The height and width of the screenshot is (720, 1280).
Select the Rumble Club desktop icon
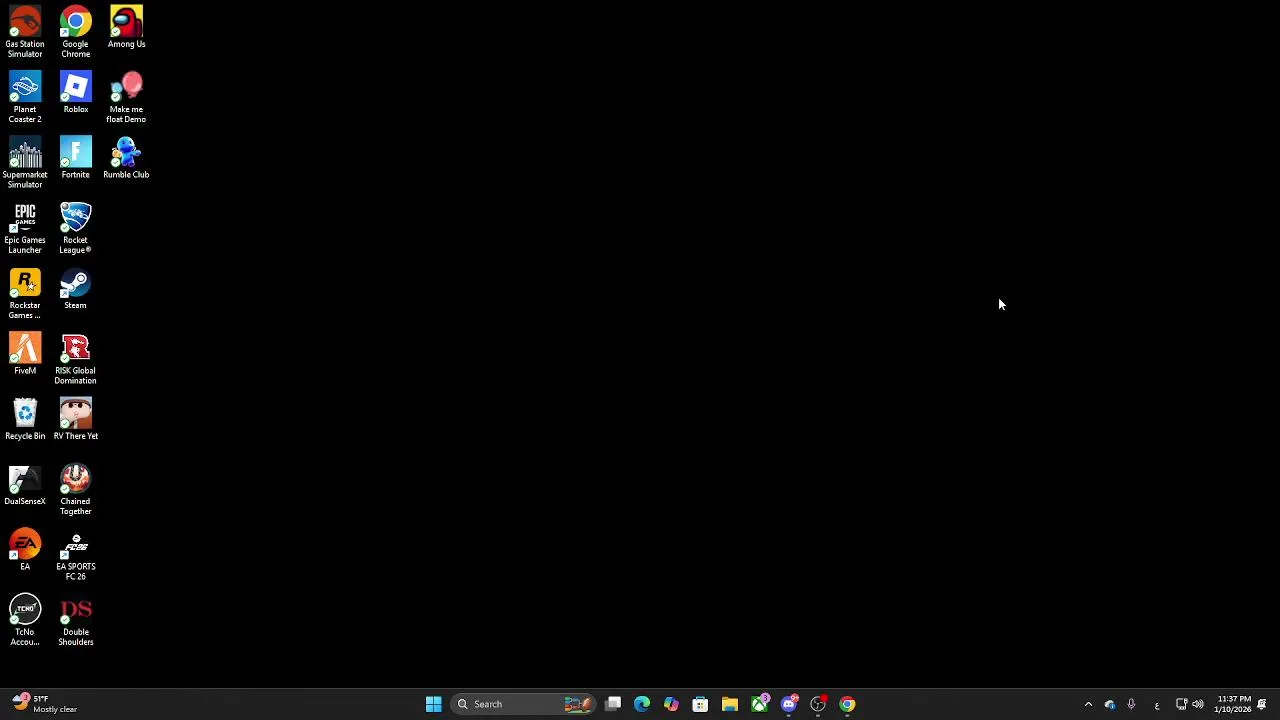point(126,157)
